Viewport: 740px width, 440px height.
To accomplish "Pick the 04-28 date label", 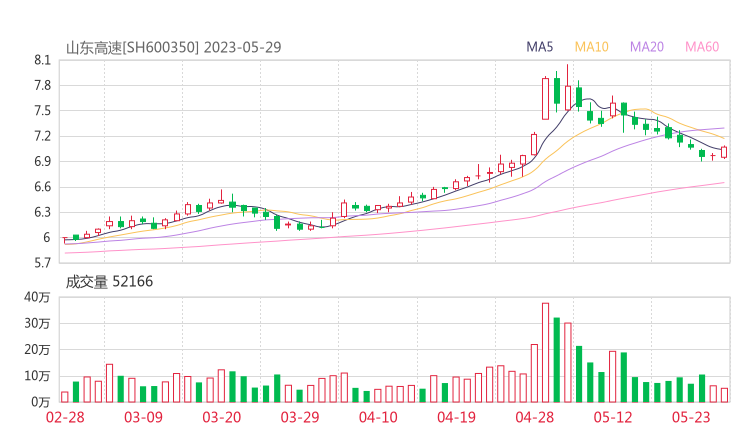I will 535,417.
